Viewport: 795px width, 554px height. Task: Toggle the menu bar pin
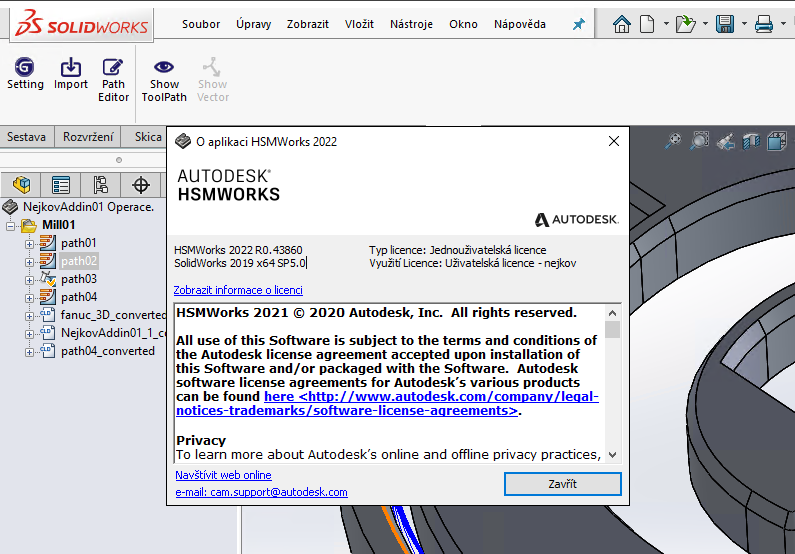click(x=578, y=24)
